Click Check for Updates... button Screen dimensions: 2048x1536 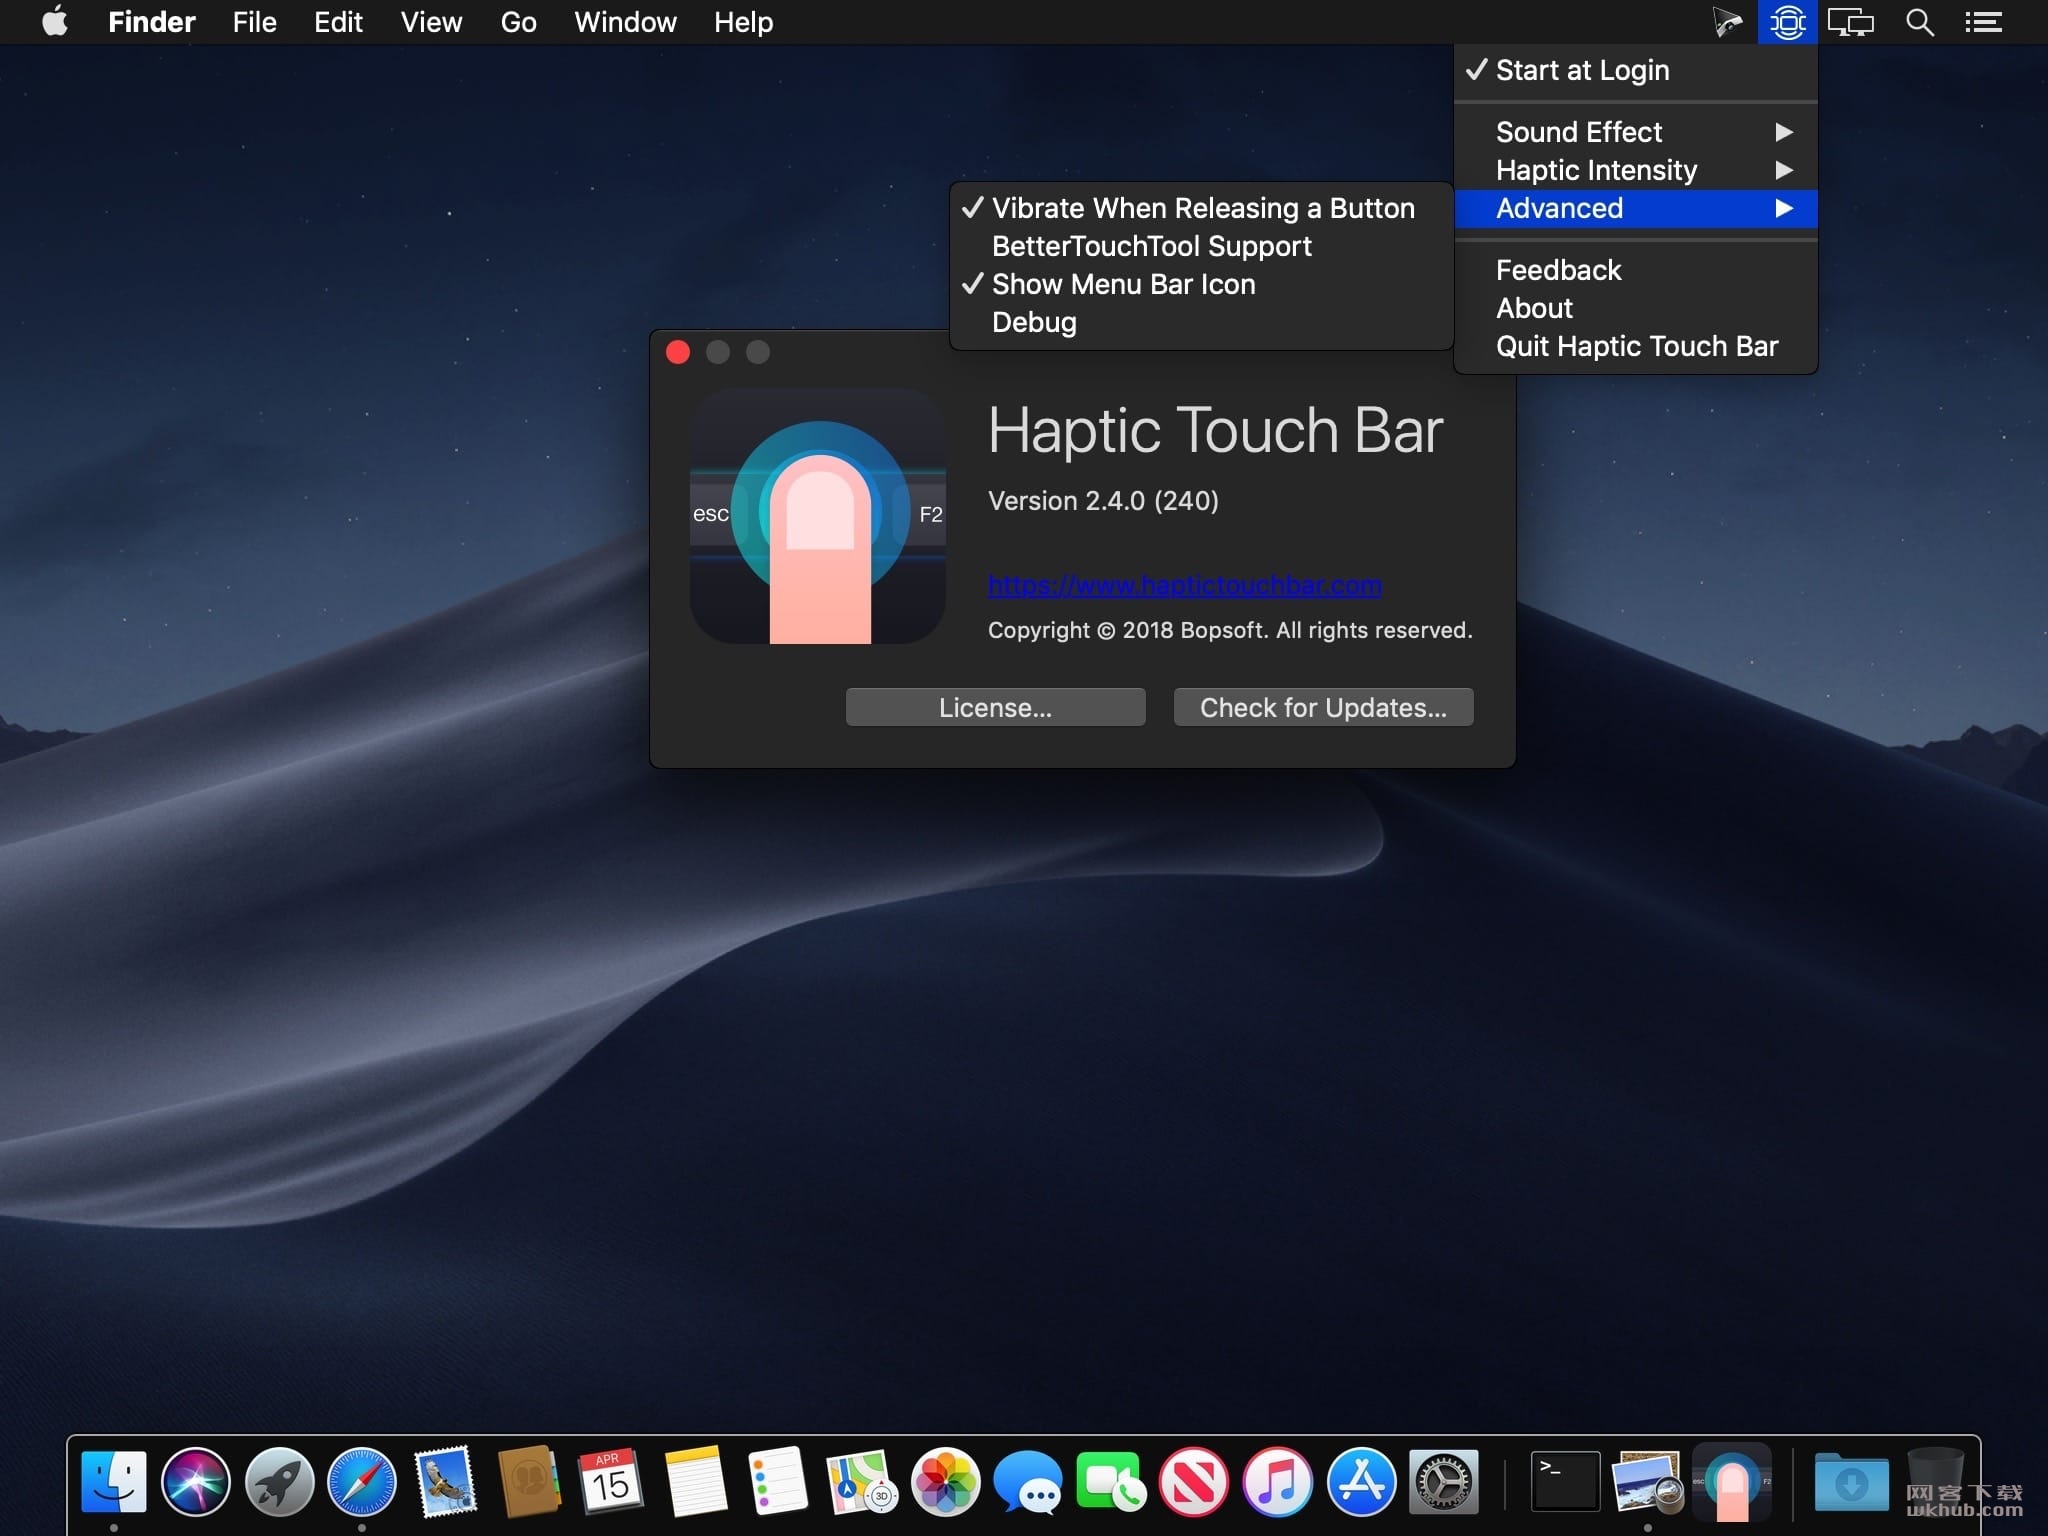point(1323,707)
